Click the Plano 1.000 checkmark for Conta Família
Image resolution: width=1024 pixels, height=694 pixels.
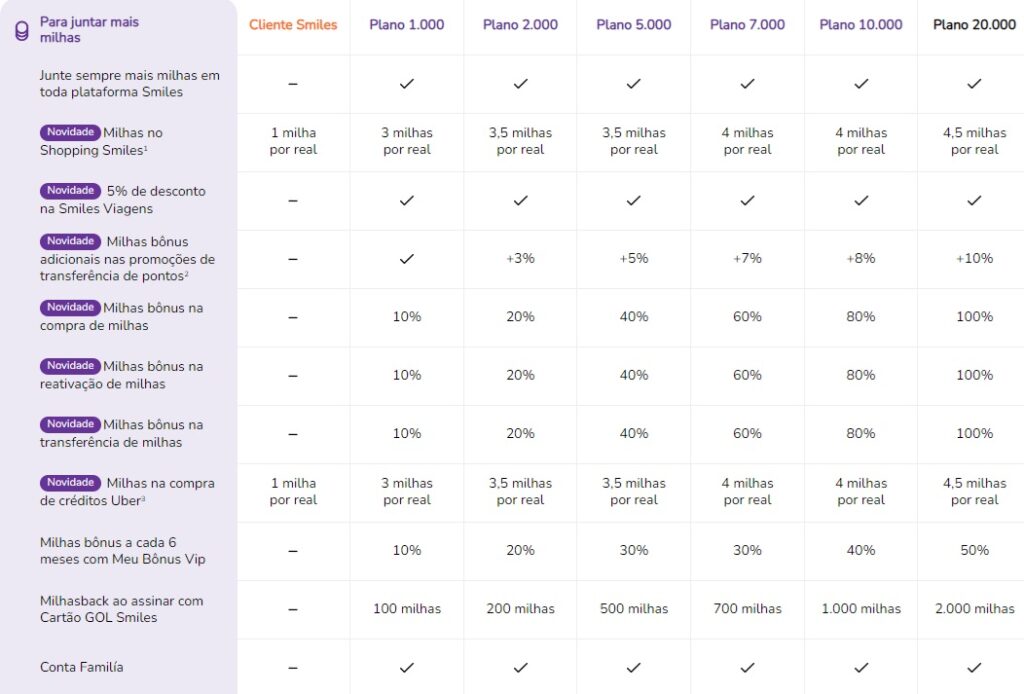point(407,667)
